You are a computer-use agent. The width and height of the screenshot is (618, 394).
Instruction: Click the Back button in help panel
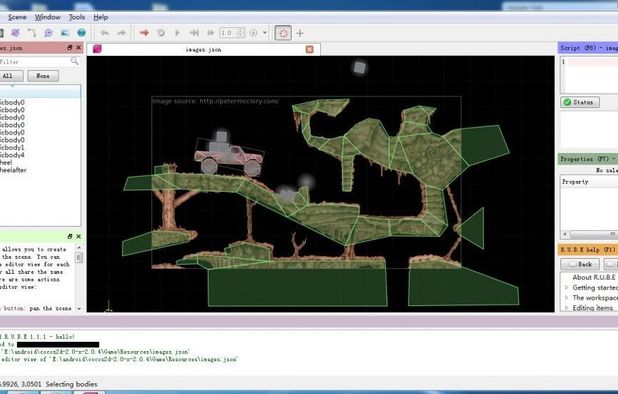580,264
